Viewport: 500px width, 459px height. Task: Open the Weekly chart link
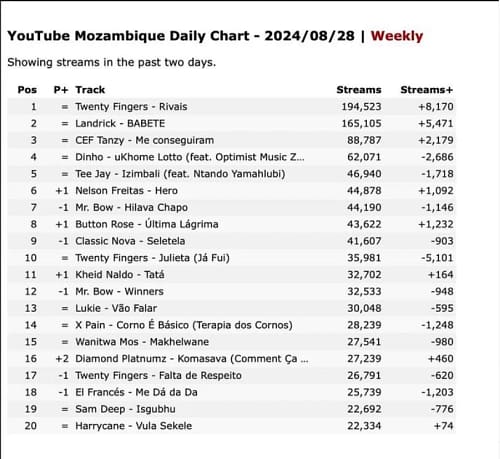(x=397, y=36)
